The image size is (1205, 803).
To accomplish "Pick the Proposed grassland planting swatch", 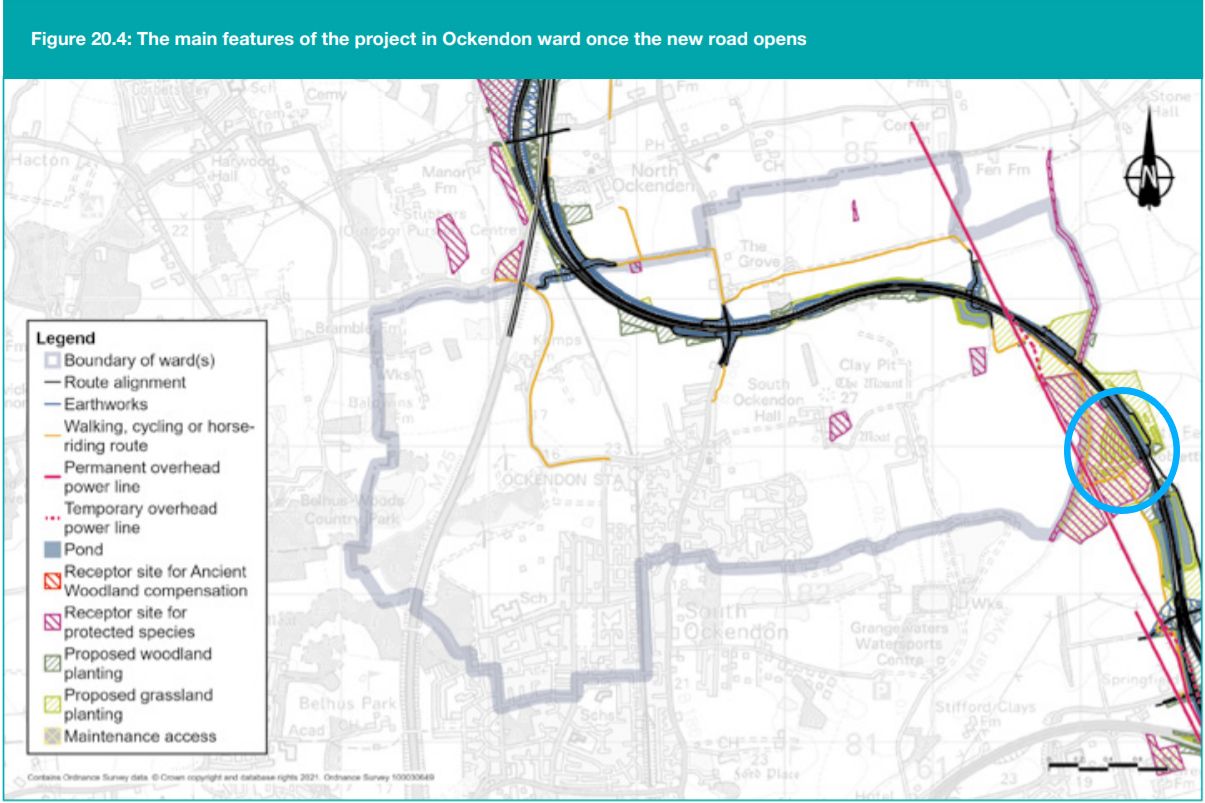I will [53, 704].
